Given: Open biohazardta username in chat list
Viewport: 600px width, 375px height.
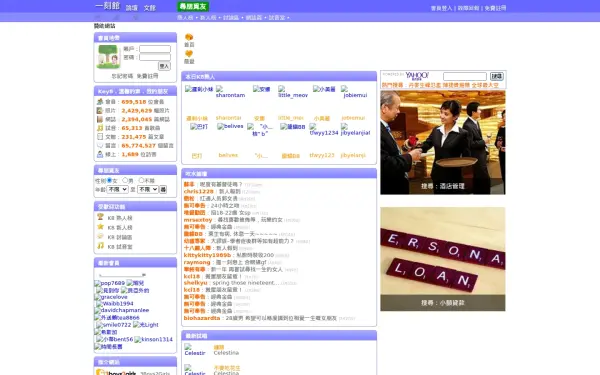Looking at the screenshot, I should [x=202, y=318].
